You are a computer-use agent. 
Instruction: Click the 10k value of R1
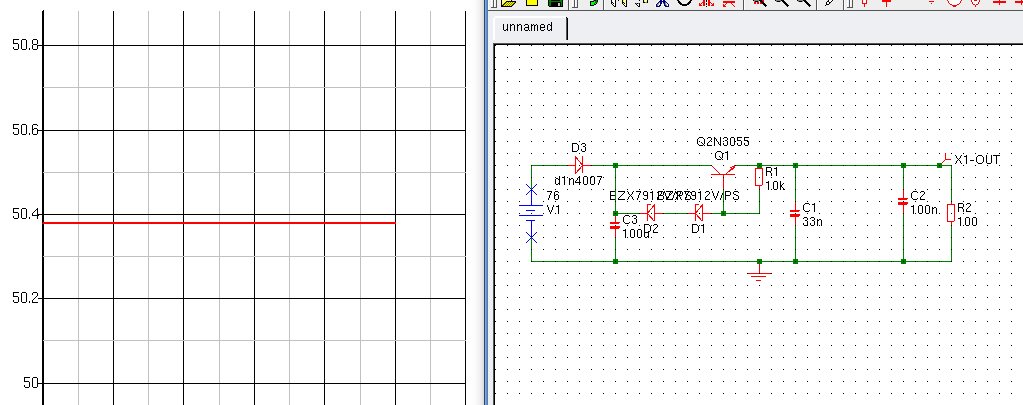point(775,186)
